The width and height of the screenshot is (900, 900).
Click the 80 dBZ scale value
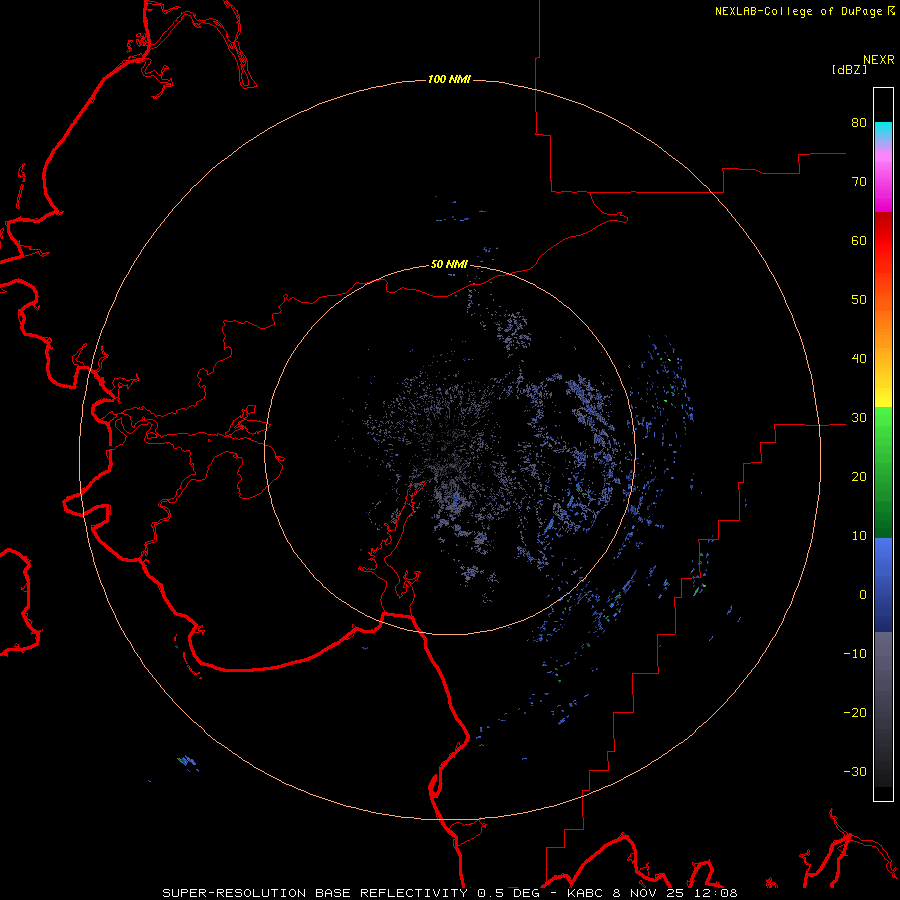[859, 122]
